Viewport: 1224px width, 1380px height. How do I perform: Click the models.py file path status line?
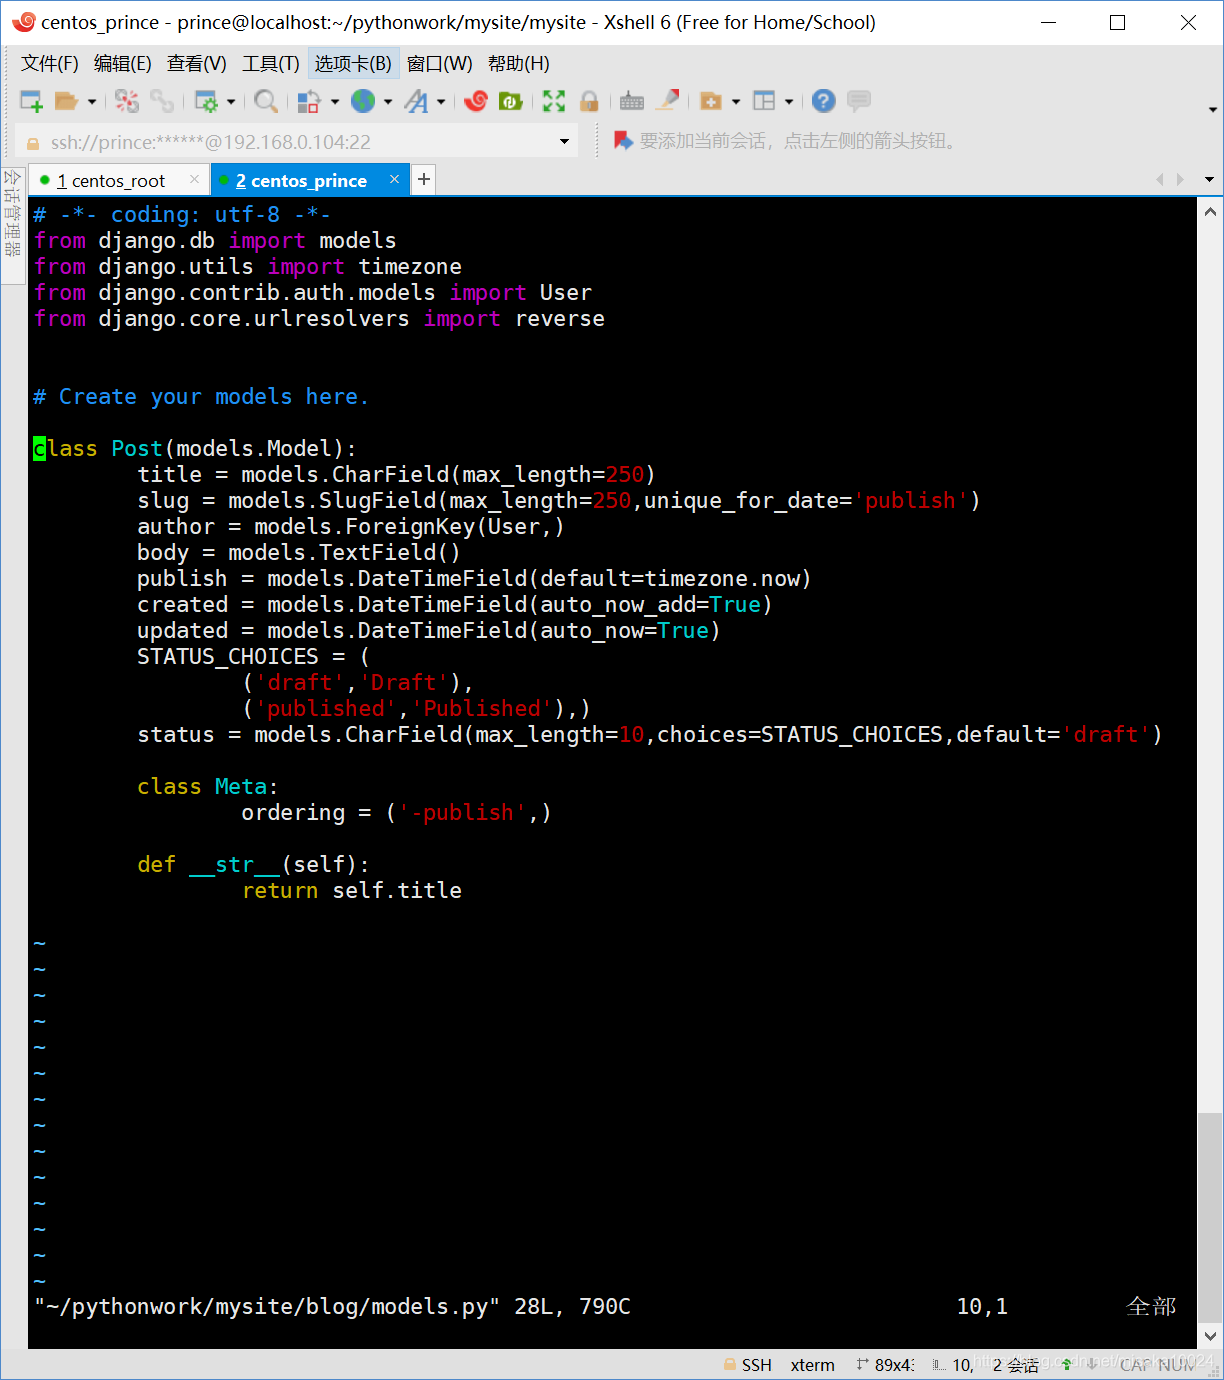point(332,1307)
